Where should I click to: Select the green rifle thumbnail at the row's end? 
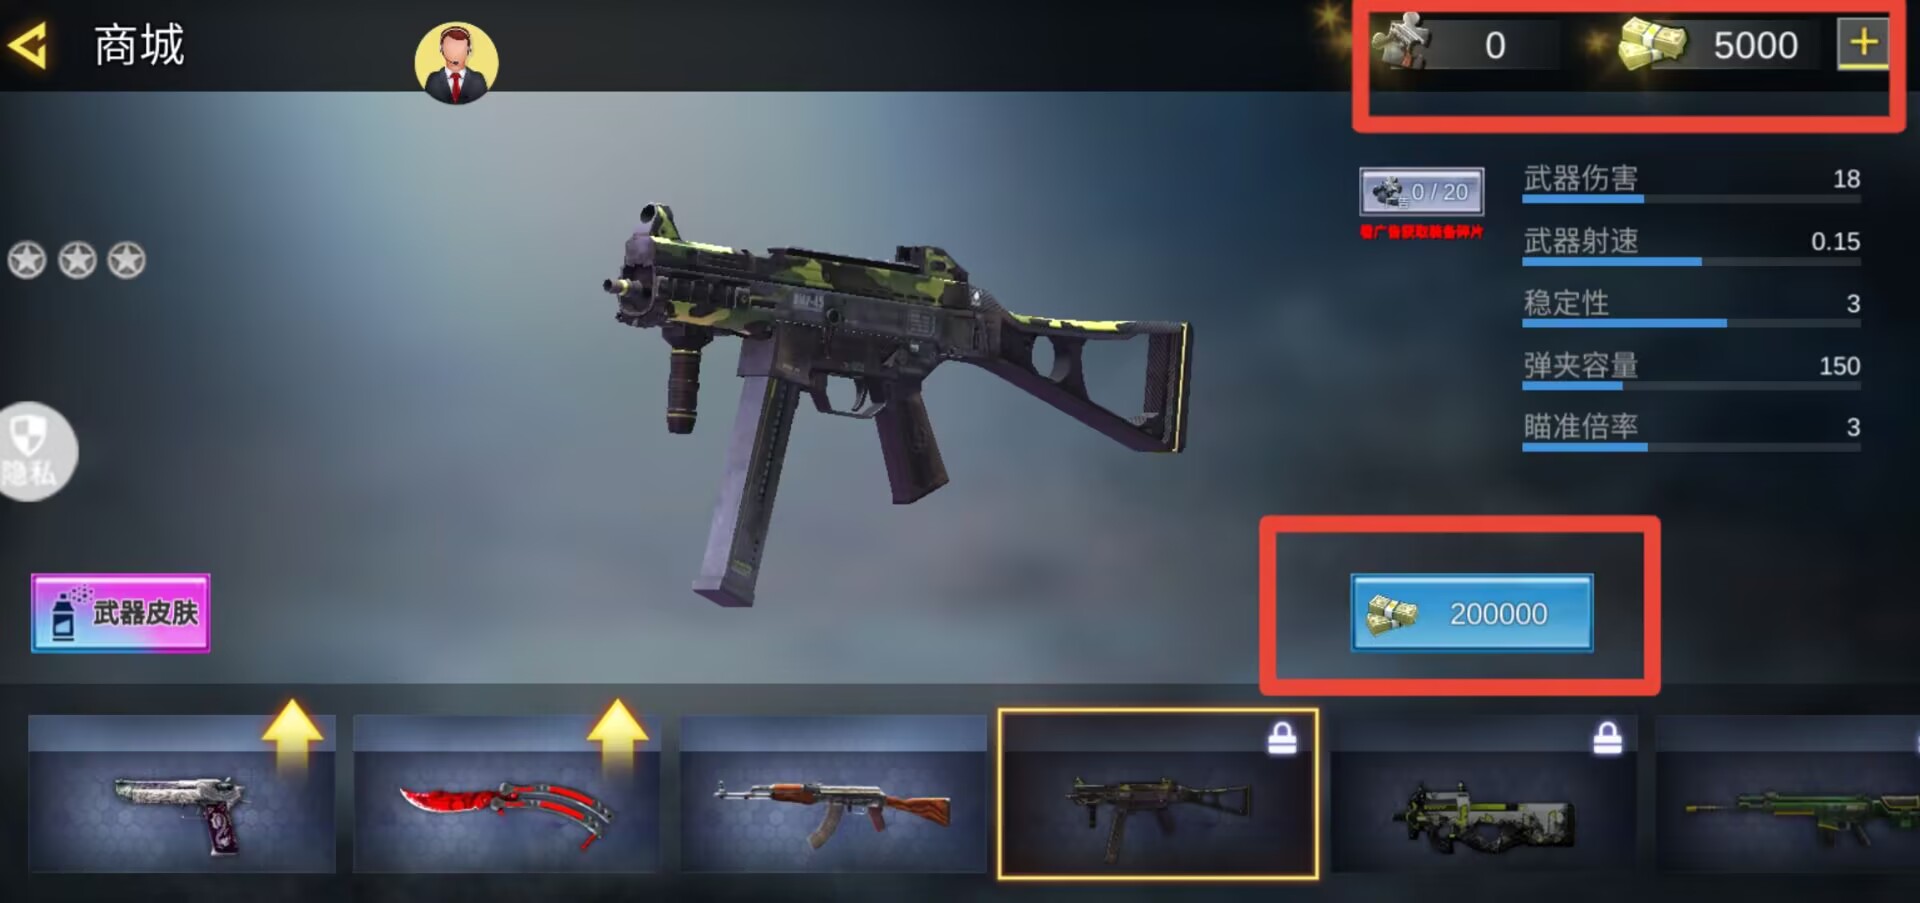[x=1788, y=794]
